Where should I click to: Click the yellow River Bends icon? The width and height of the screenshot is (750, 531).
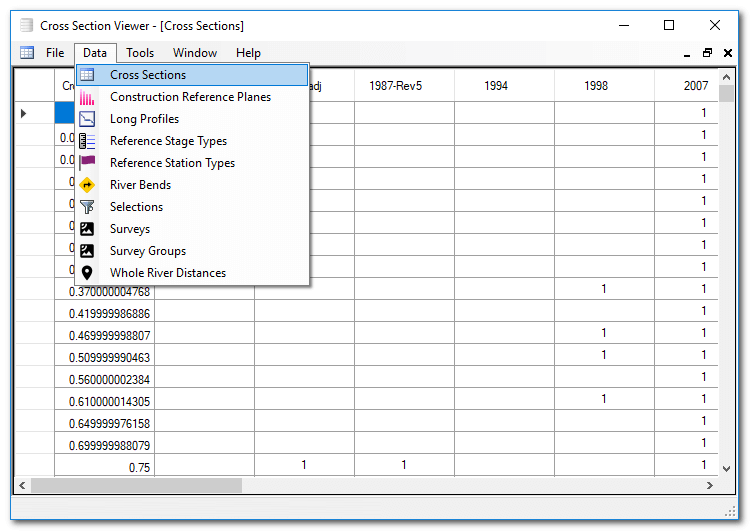(88, 185)
